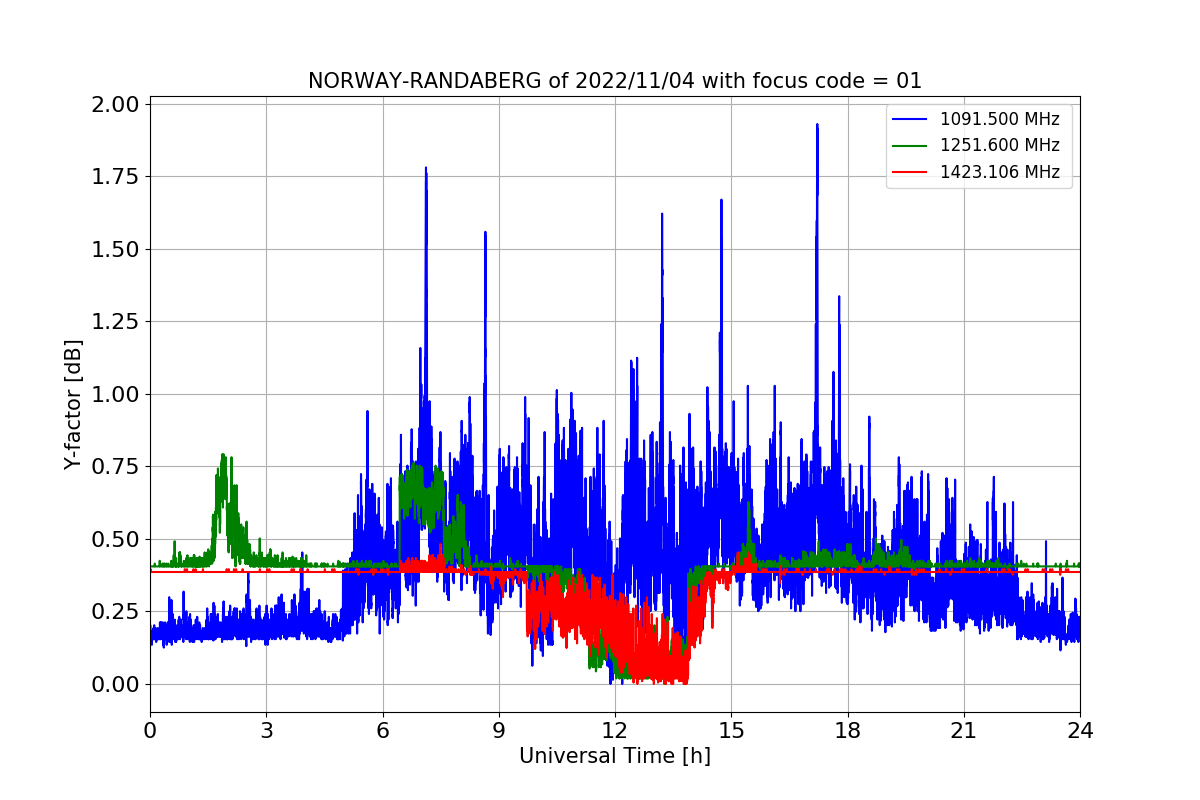Click the 0.50 y-axis tick label

117,540
